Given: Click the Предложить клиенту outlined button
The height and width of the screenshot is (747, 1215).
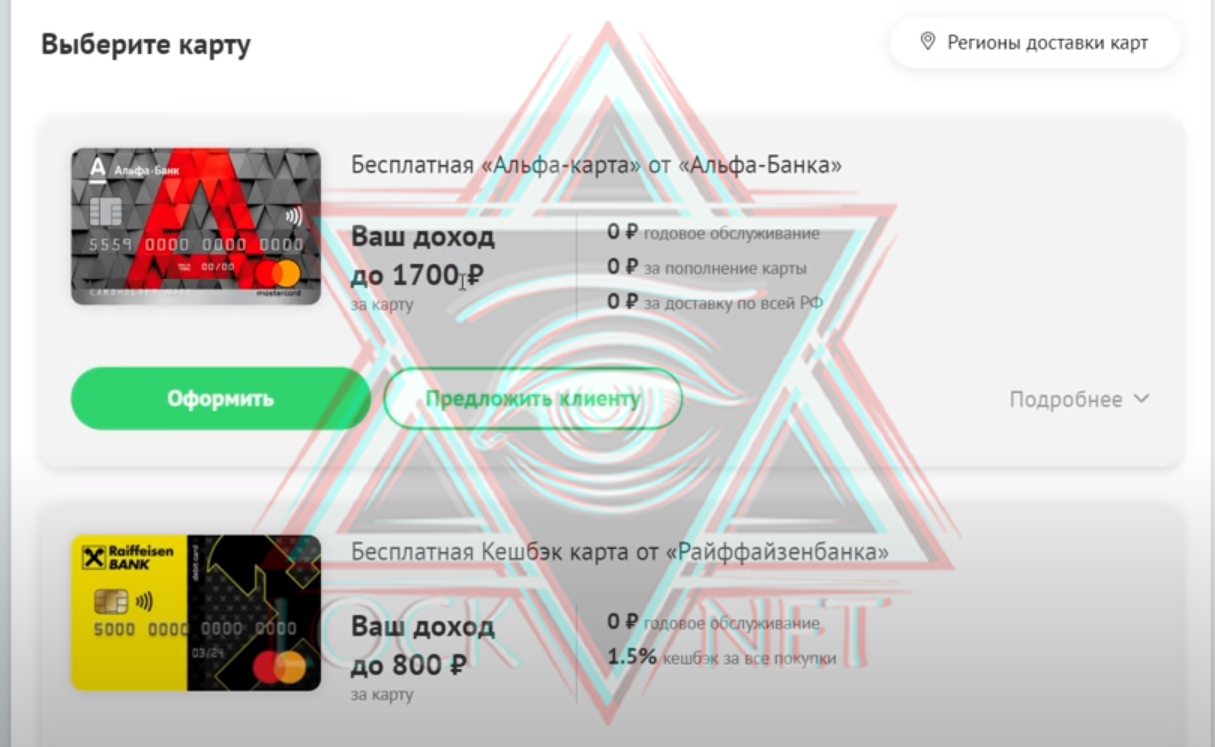Looking at the screenshot, I should pyautogui.click(x=532, y=398).
